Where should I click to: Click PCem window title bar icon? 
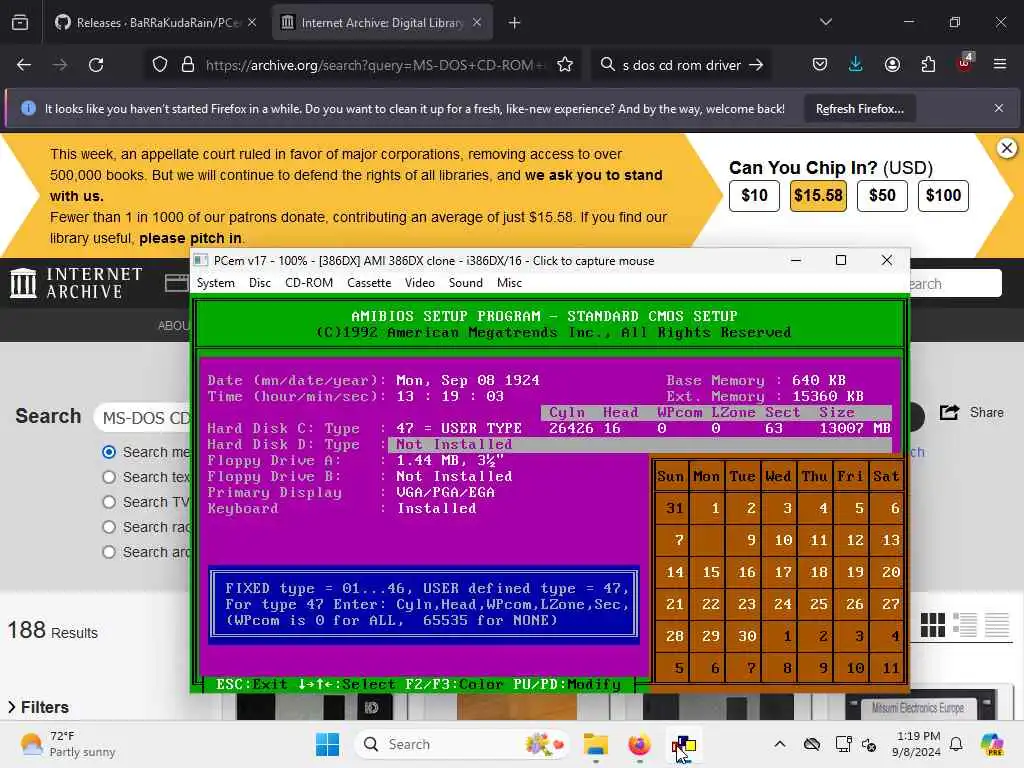(x=201, y=260)
